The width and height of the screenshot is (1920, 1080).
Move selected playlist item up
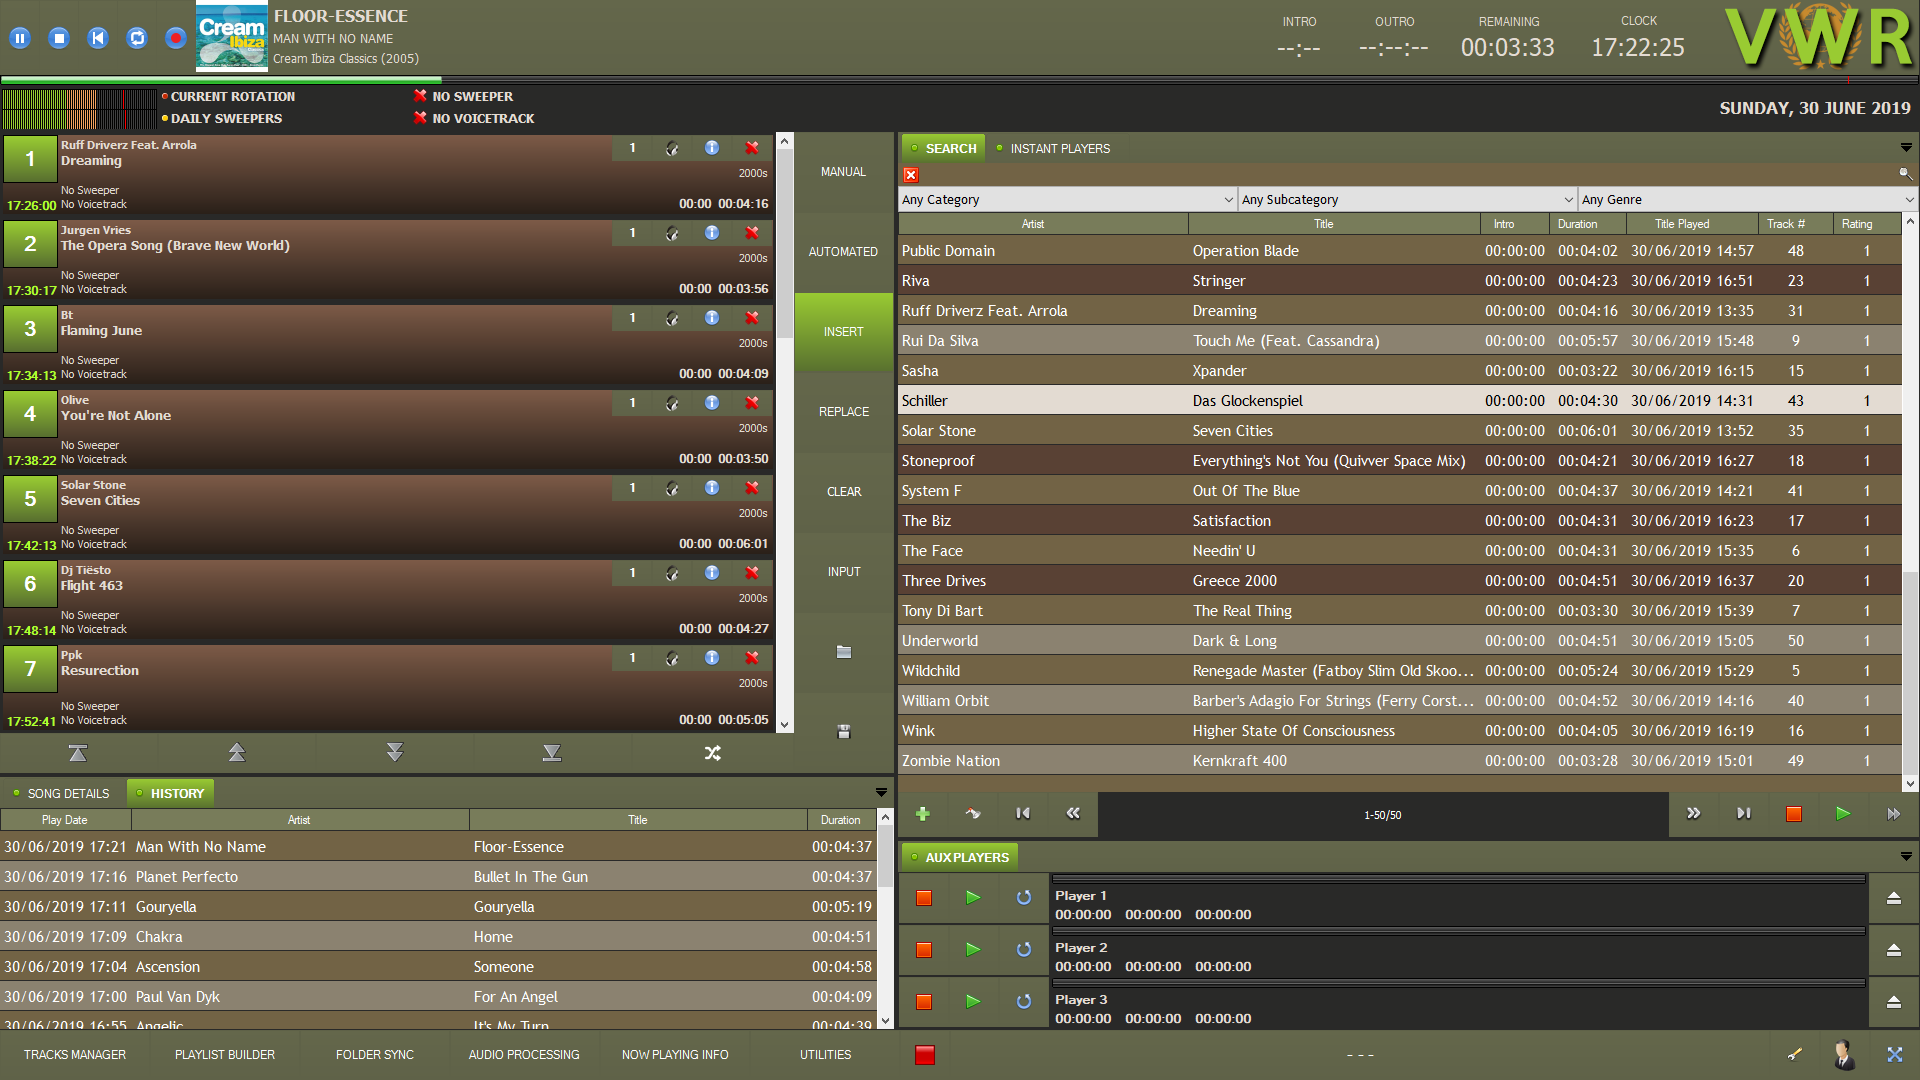(237, 753)
